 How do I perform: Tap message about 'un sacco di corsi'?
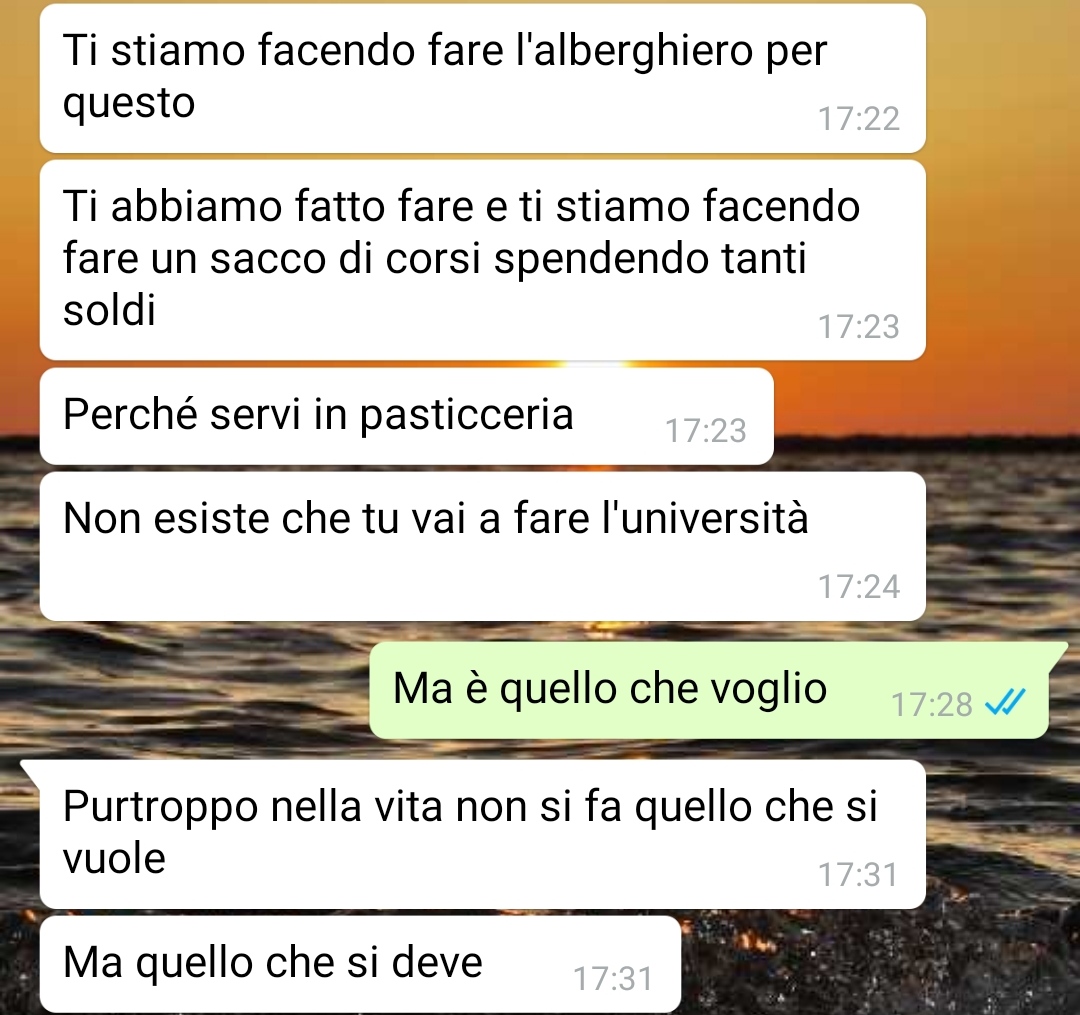[x=482, y=260]
